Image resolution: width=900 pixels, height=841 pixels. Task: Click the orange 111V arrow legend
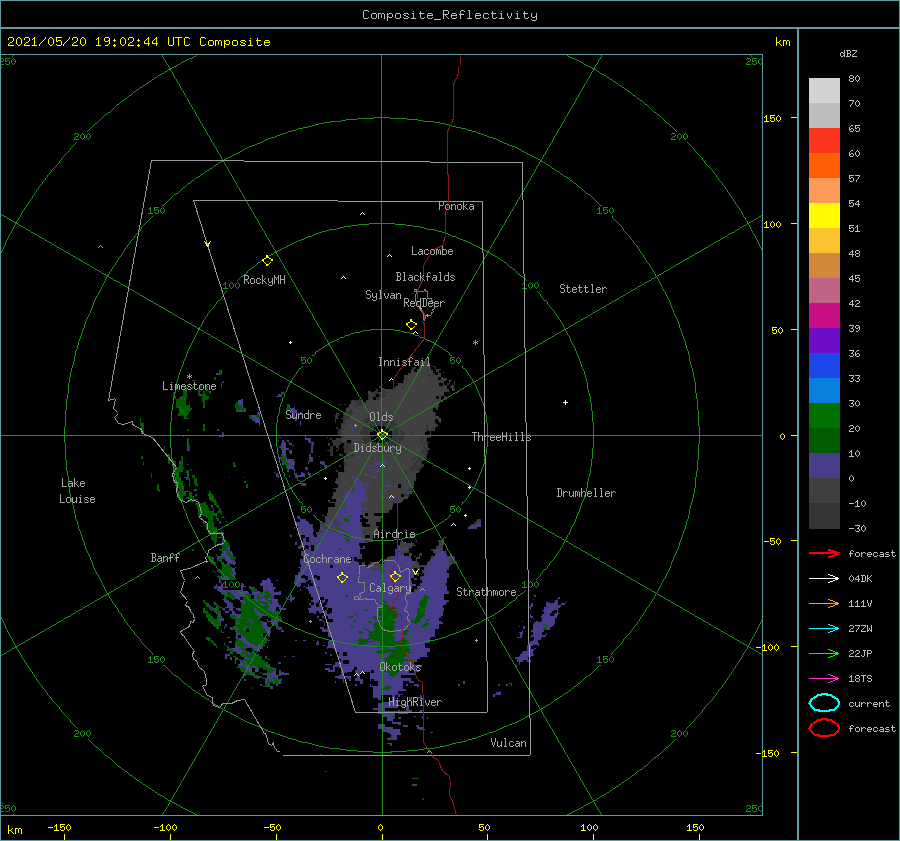(x=824, y=603)
